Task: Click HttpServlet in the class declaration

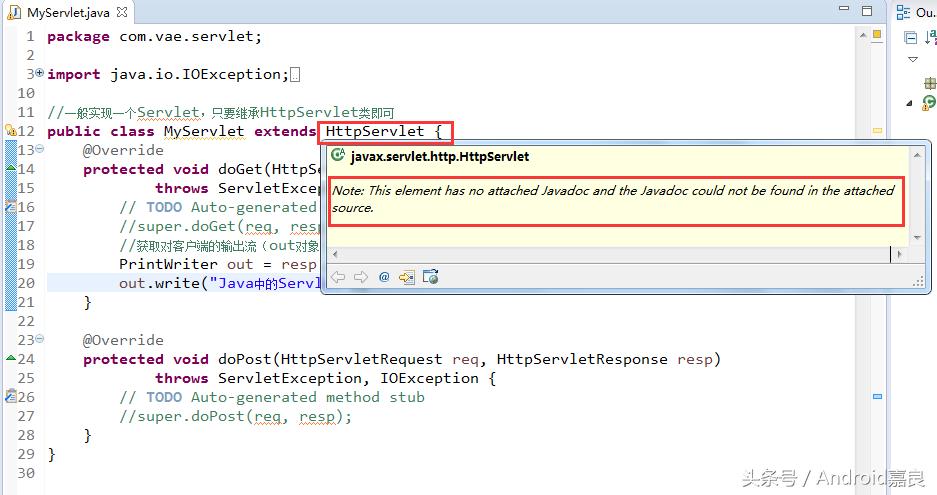Action: 375,131
